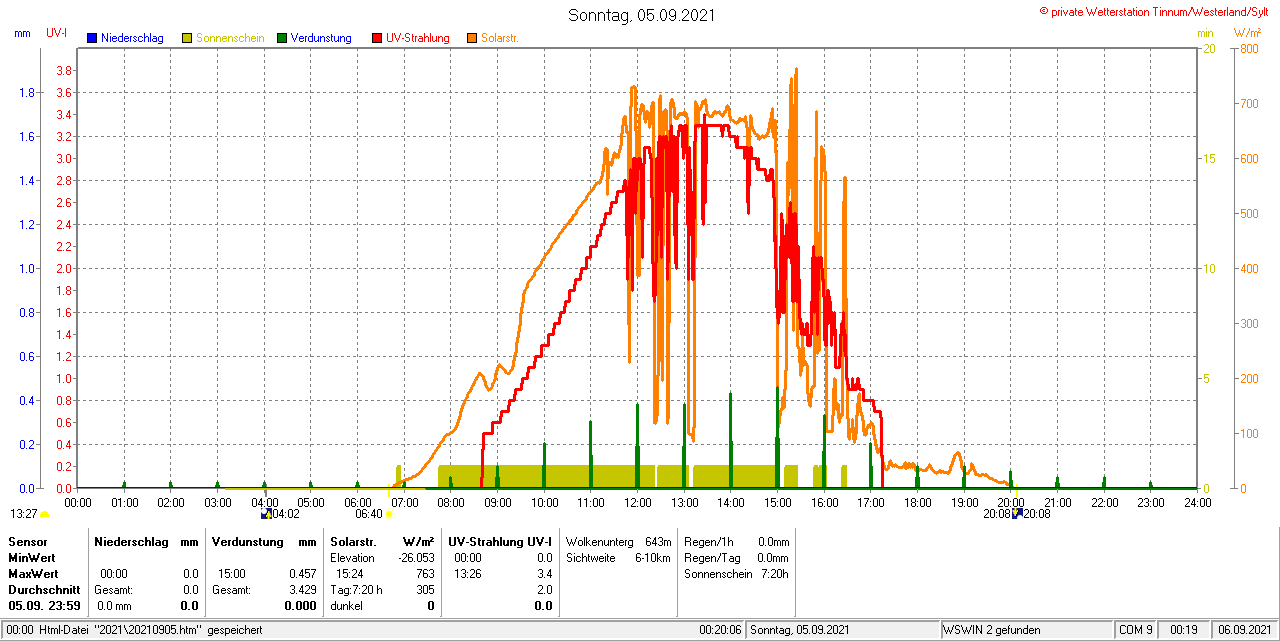Click the Solarstr. max value 763
Viewport: 1280px width, 641px height.
pos(425,574)
